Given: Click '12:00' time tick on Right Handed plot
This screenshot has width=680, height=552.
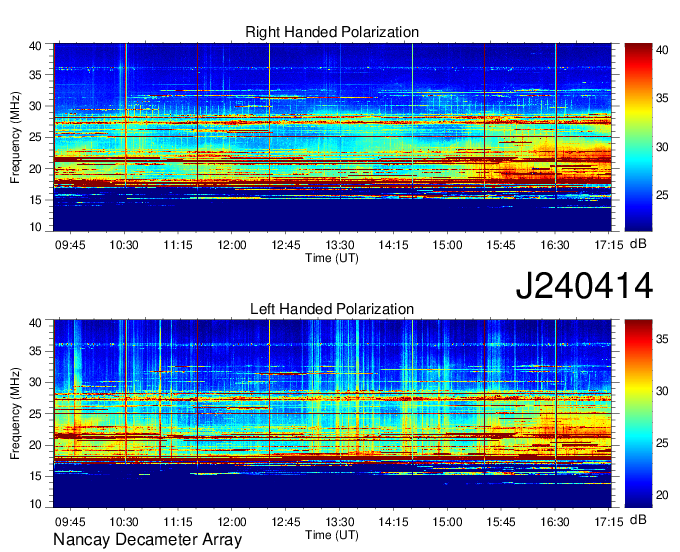Looking at the screenshot, I should point(232,245).
